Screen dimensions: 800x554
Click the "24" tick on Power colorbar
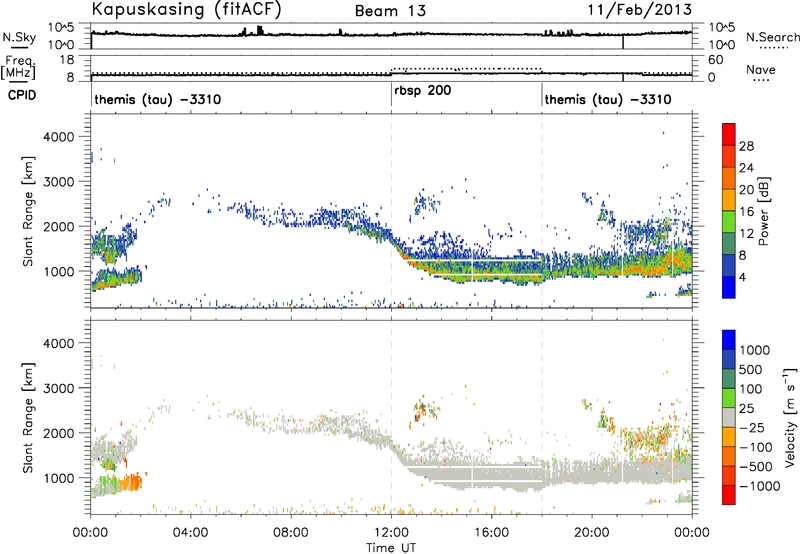[746, 168]
